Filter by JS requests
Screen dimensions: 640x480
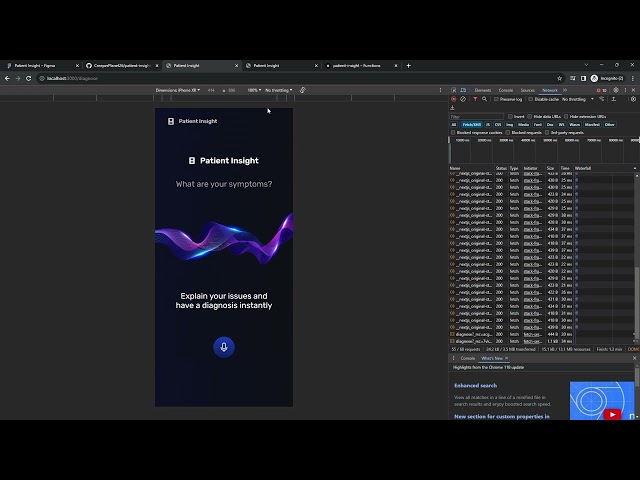coord(487,124)
